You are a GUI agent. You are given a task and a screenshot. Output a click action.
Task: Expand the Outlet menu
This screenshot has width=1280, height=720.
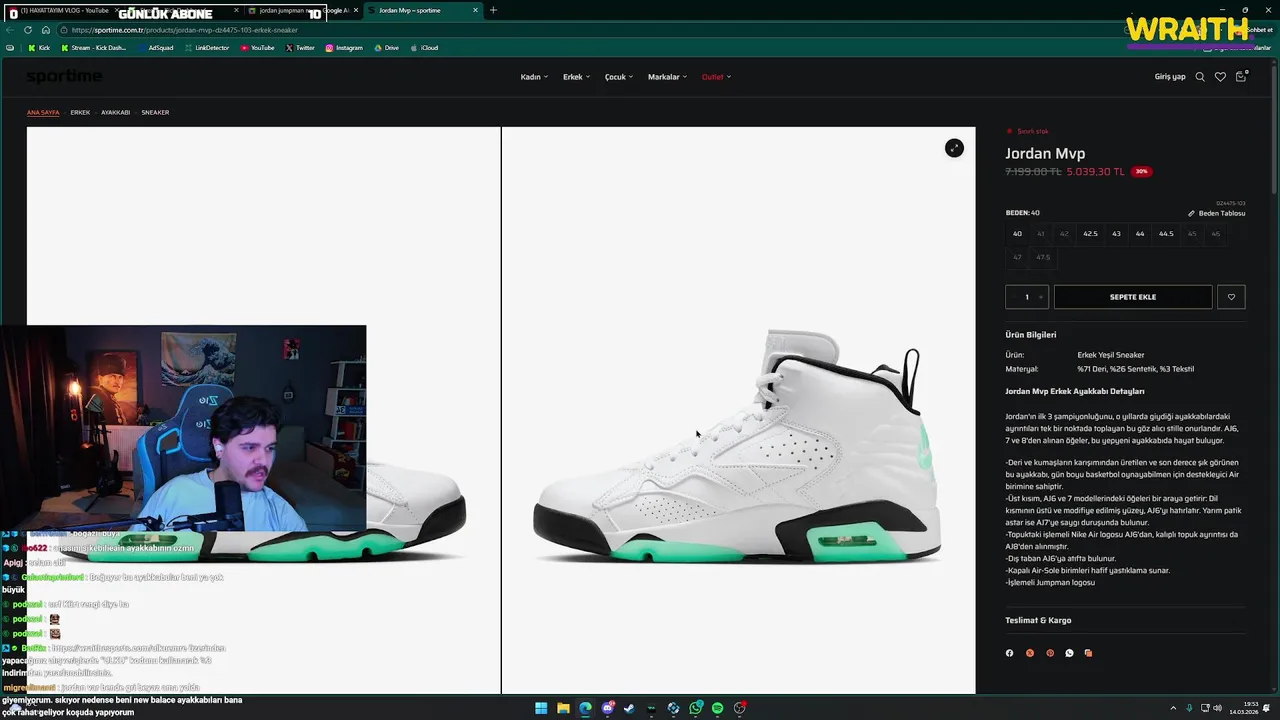click(716, 77)
